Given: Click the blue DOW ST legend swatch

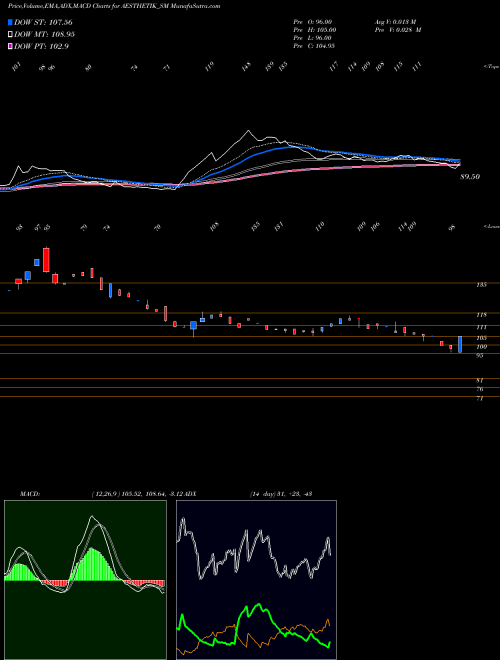Looking at the screenshot, I should tap(10, 22).
